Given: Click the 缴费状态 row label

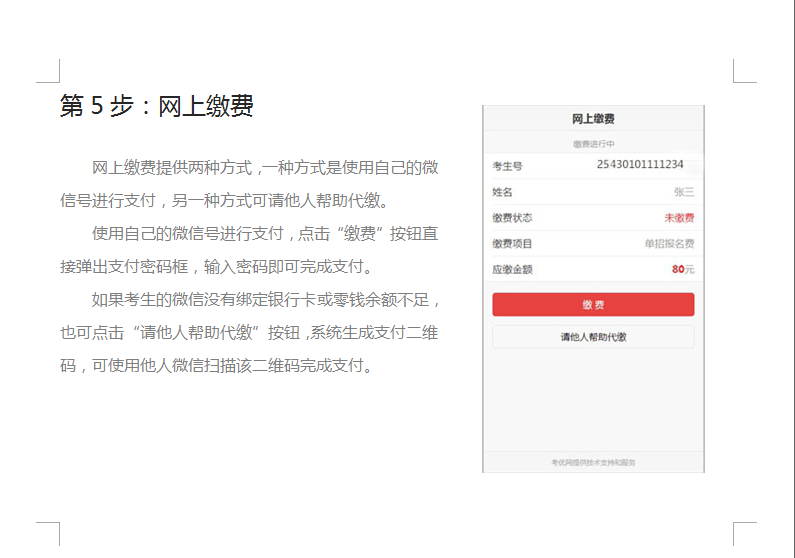Looking at the screenshot, I should click(511, 218).
